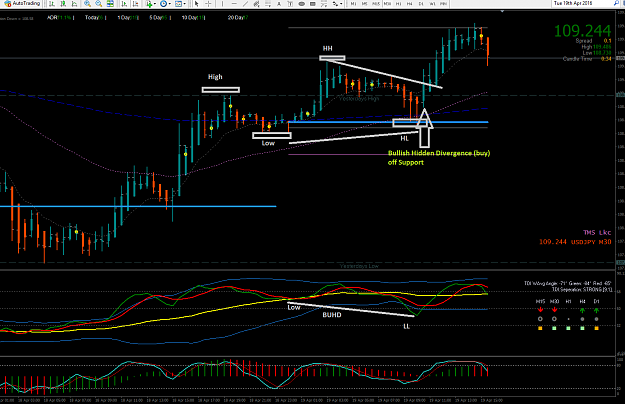Toggle chart shift from right border
This screenshot has height=404, width=625.
click(x=136, y=4)
